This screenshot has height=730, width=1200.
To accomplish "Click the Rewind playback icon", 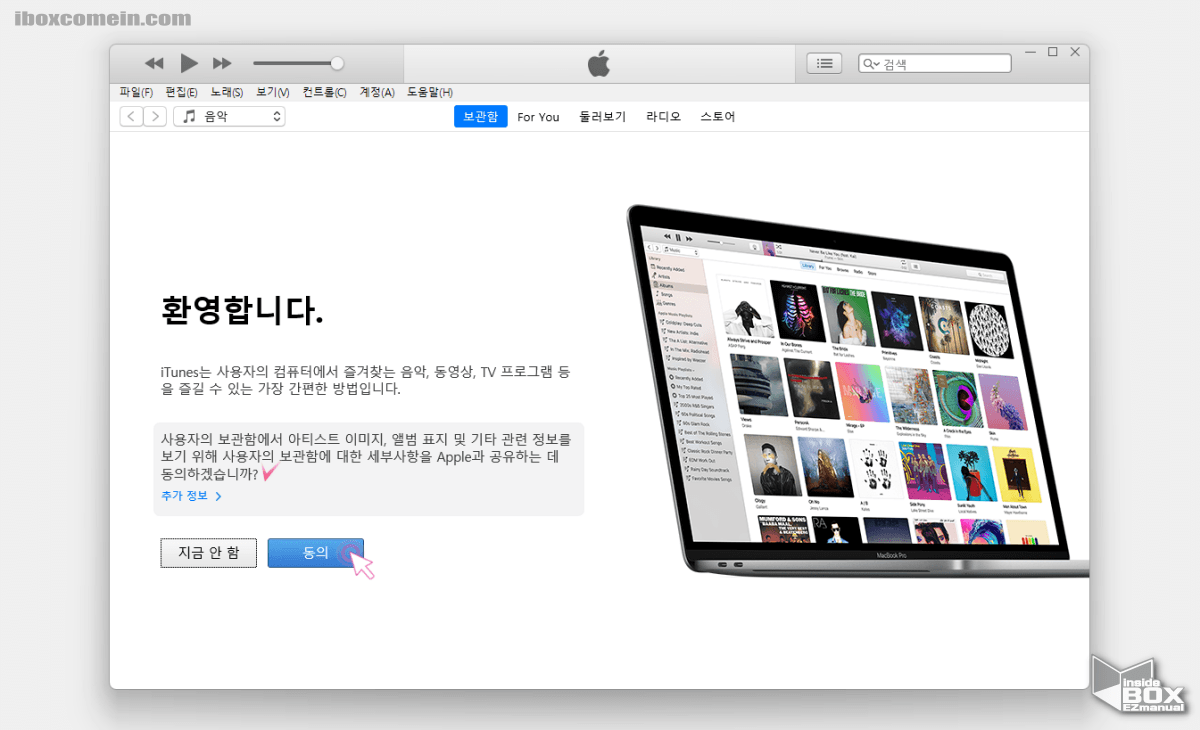I will [x=153, y=62].
